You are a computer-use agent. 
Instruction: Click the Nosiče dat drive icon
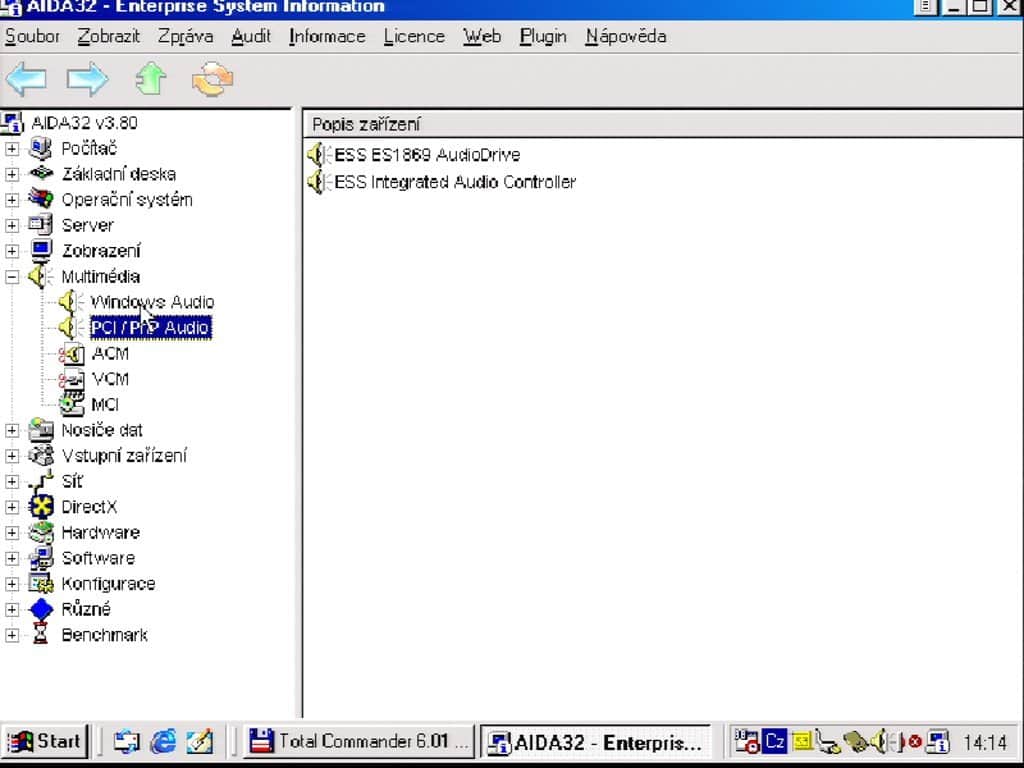[x=40, y=430]
